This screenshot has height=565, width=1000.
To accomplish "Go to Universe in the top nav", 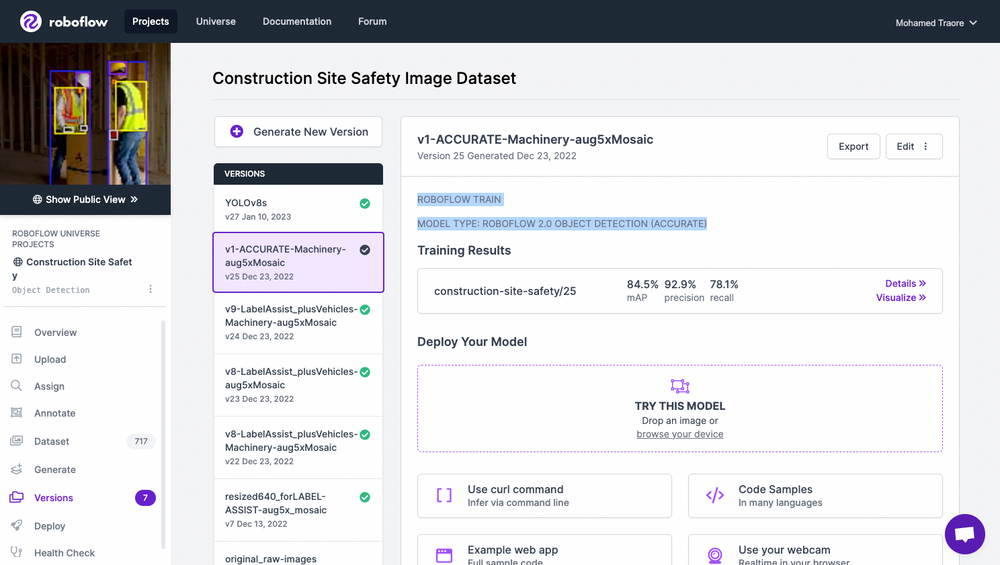I will click(x=216, y=22).
